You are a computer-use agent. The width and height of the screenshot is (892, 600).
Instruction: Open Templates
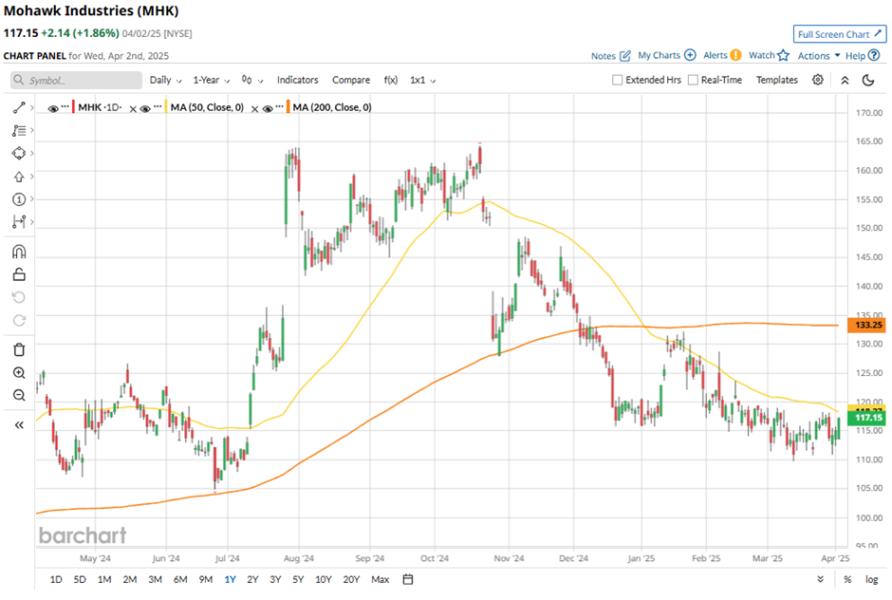777,80
